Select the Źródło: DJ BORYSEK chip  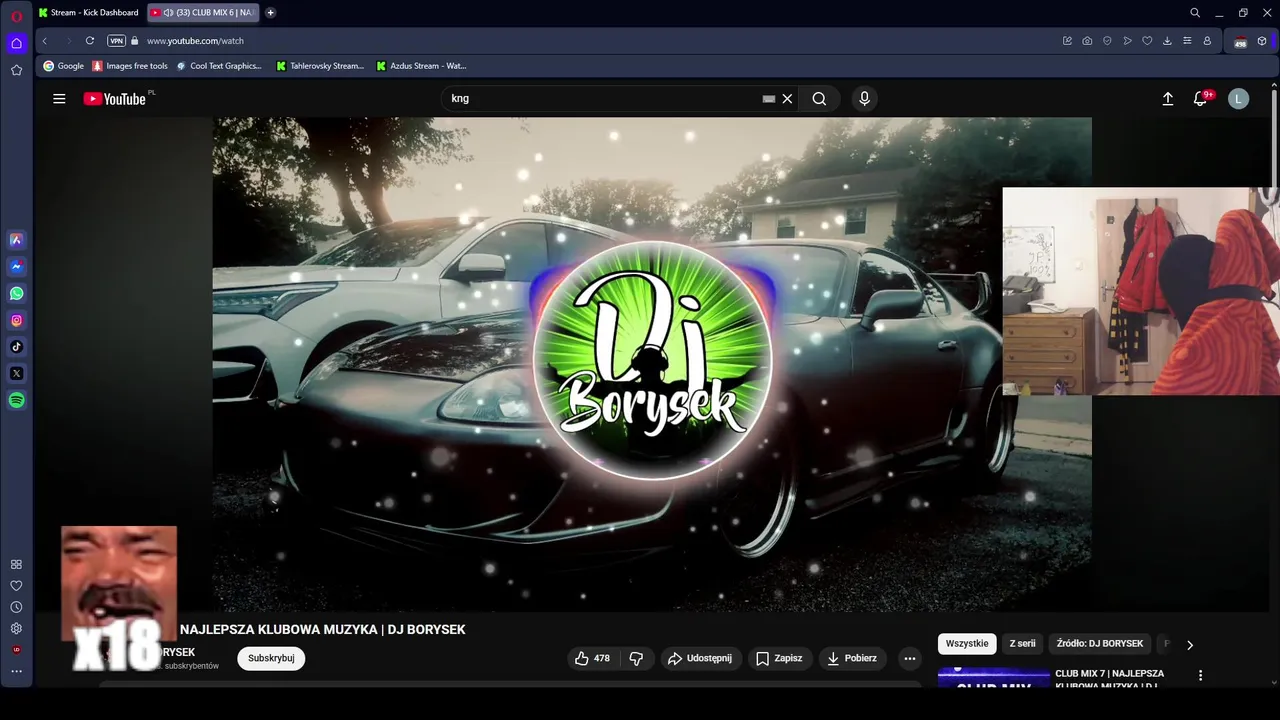[1099, 644]
